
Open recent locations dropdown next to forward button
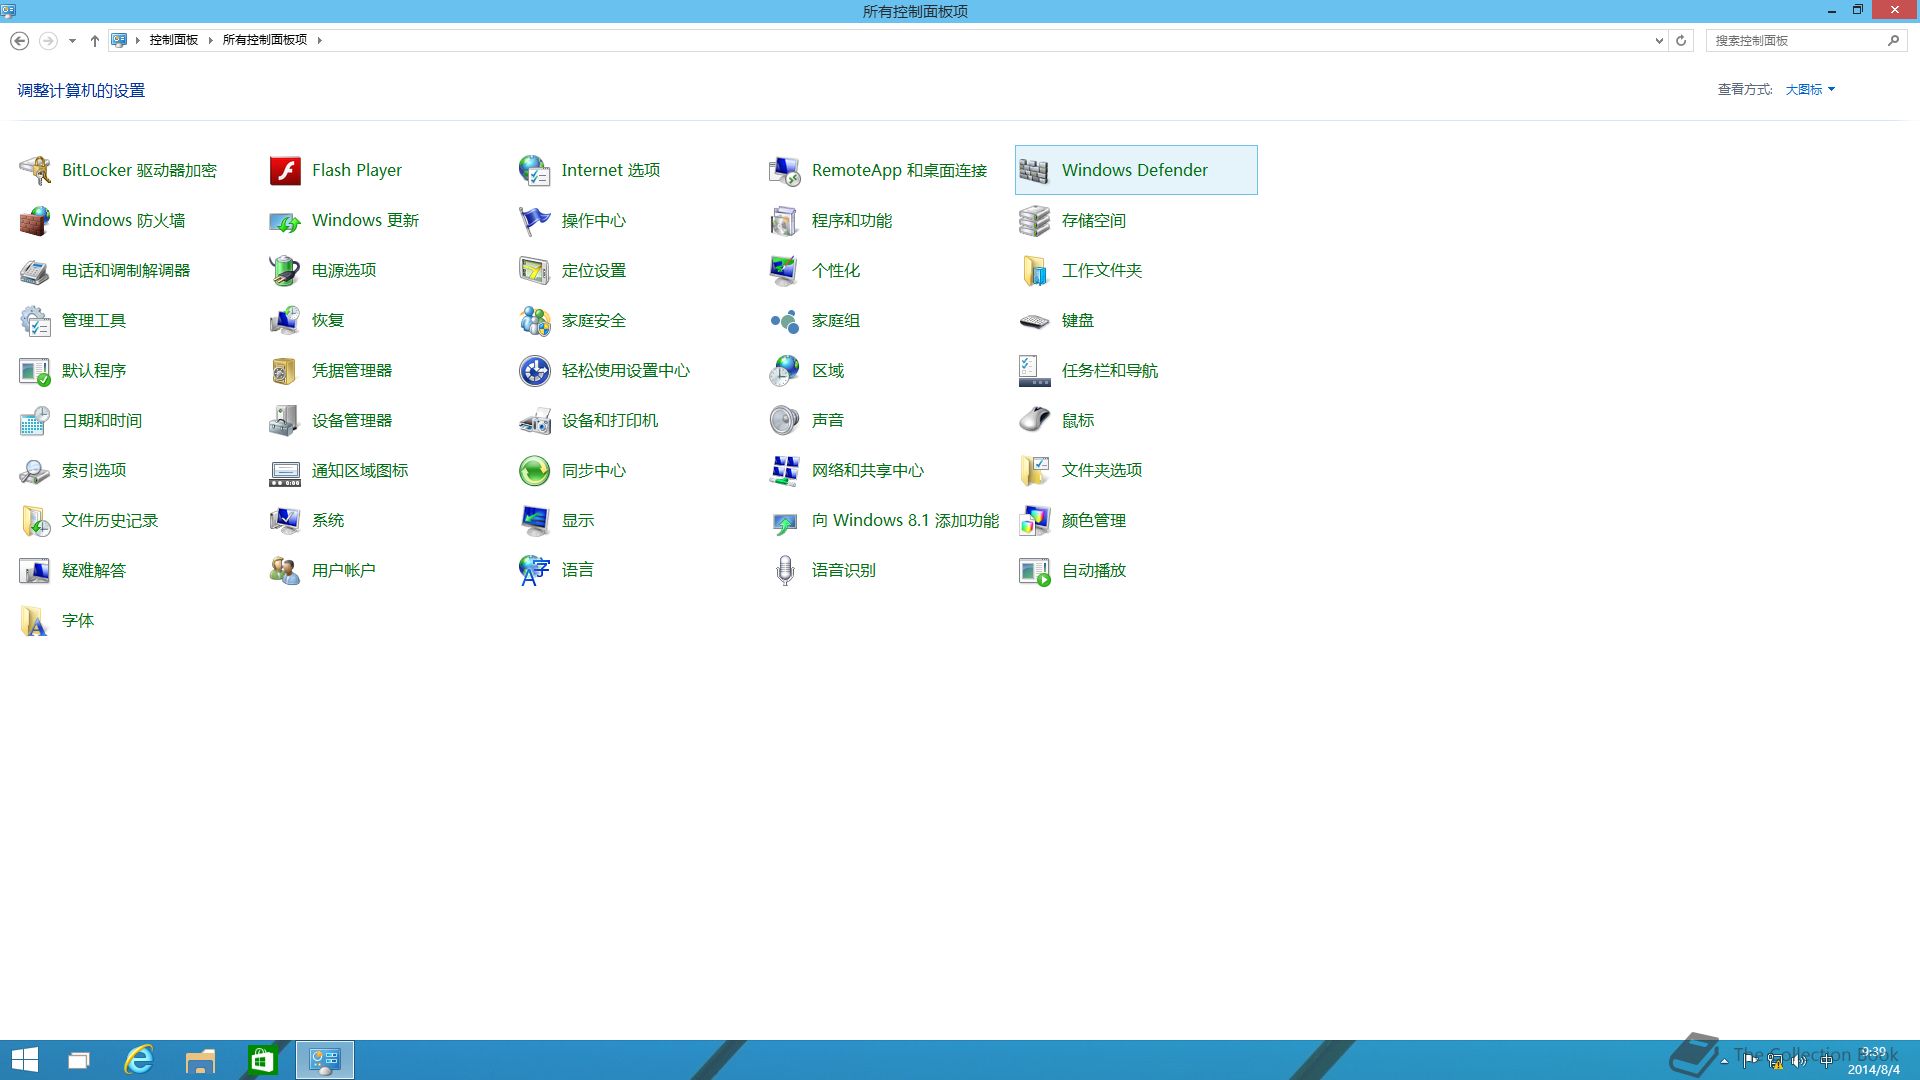coord(72,41)
